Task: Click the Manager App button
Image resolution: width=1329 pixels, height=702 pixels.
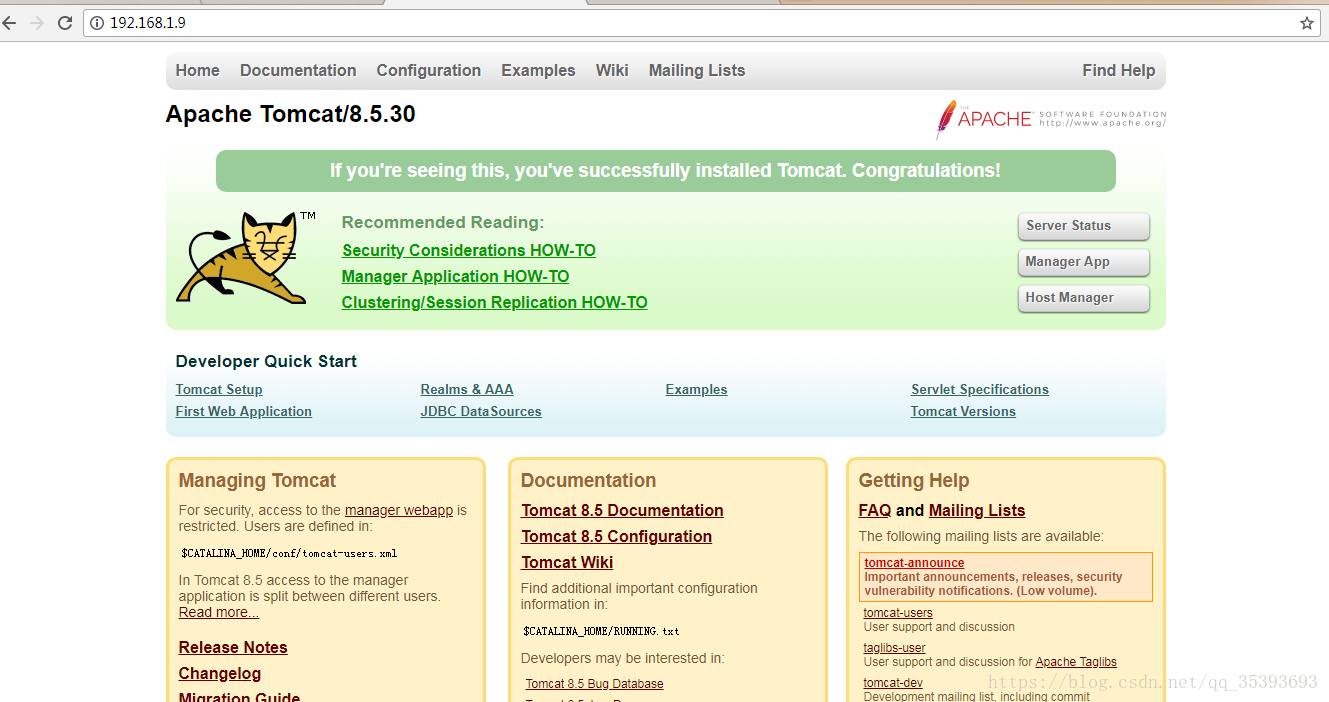Action: pos(1083,262)
